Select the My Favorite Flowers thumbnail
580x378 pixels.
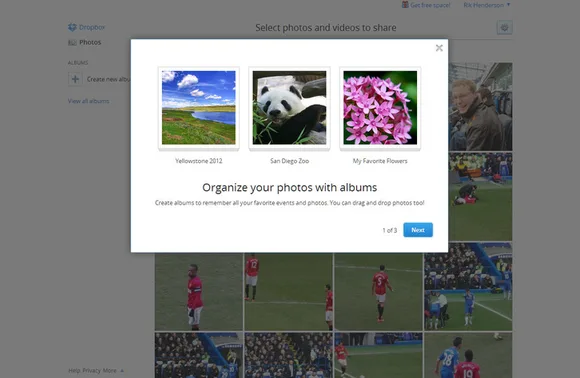[x=380, y=108]
